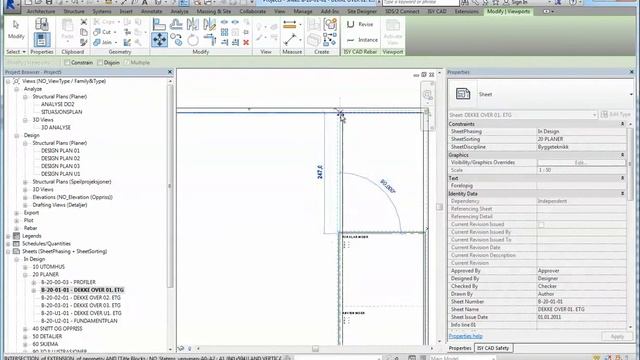Viewport: 640px width, 360px height.
Task: Expand the Export tree node
Action: 16,213
